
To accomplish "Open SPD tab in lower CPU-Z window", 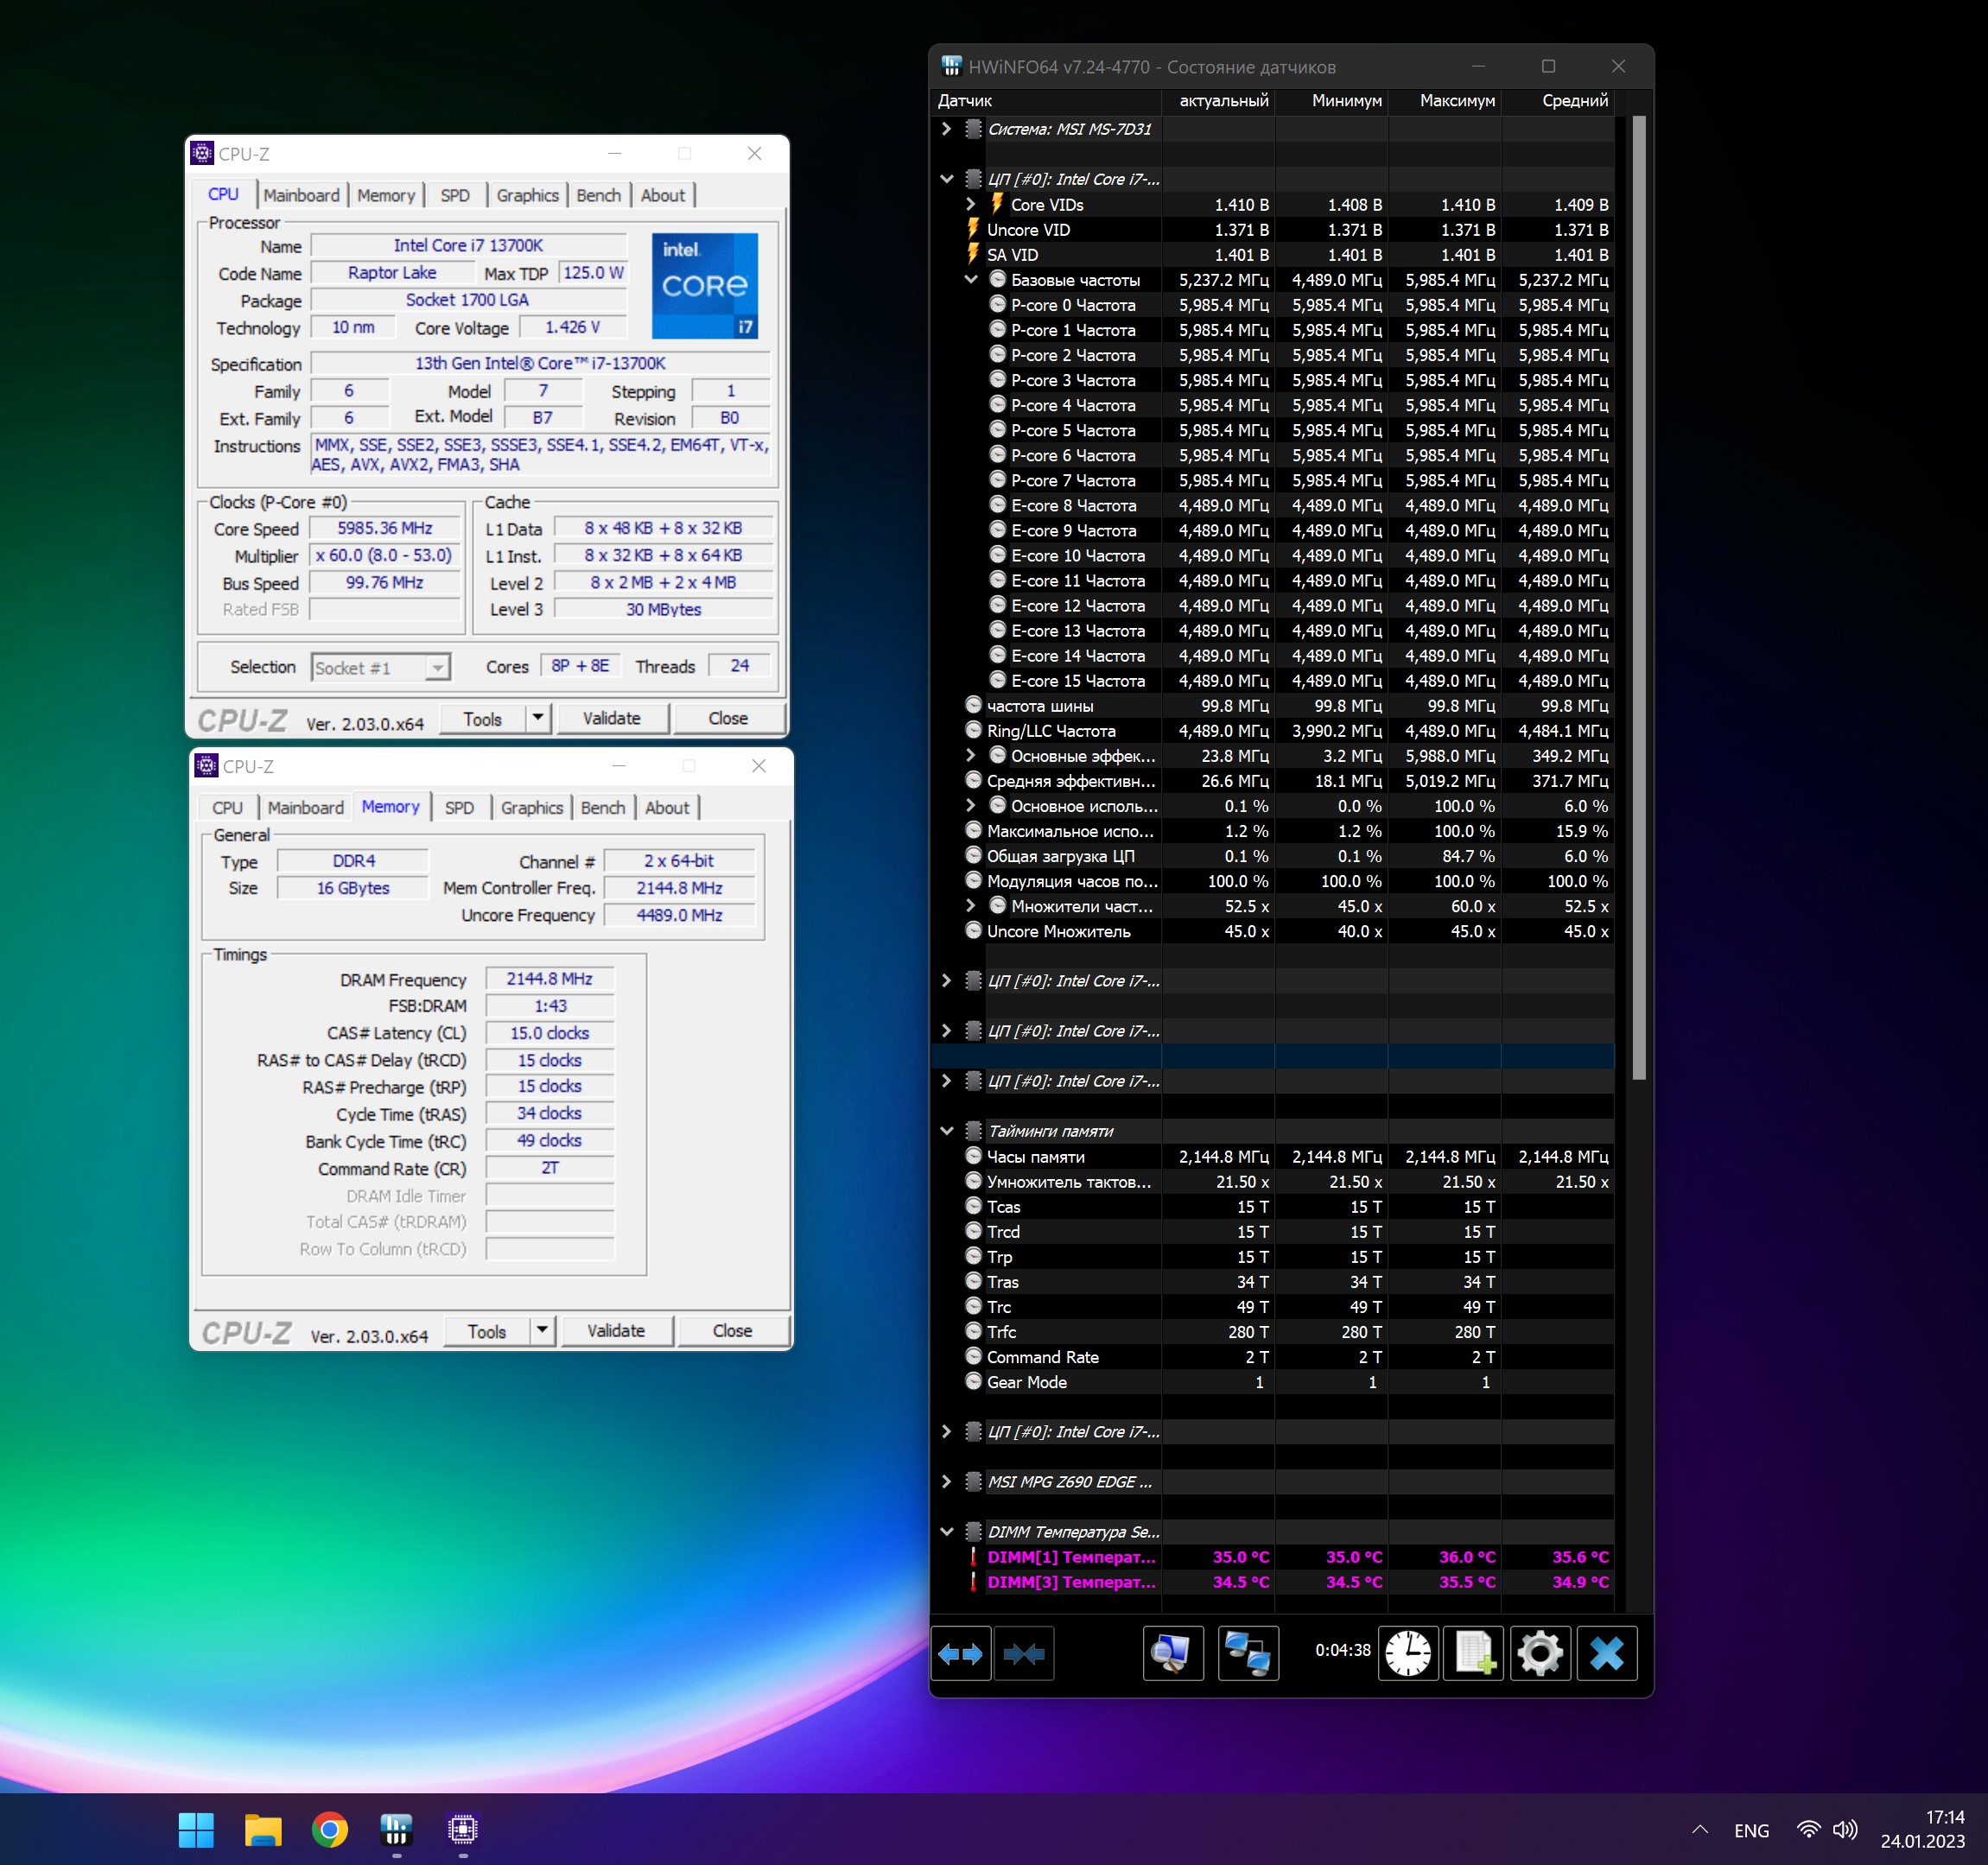I will (x=459, y=807).
